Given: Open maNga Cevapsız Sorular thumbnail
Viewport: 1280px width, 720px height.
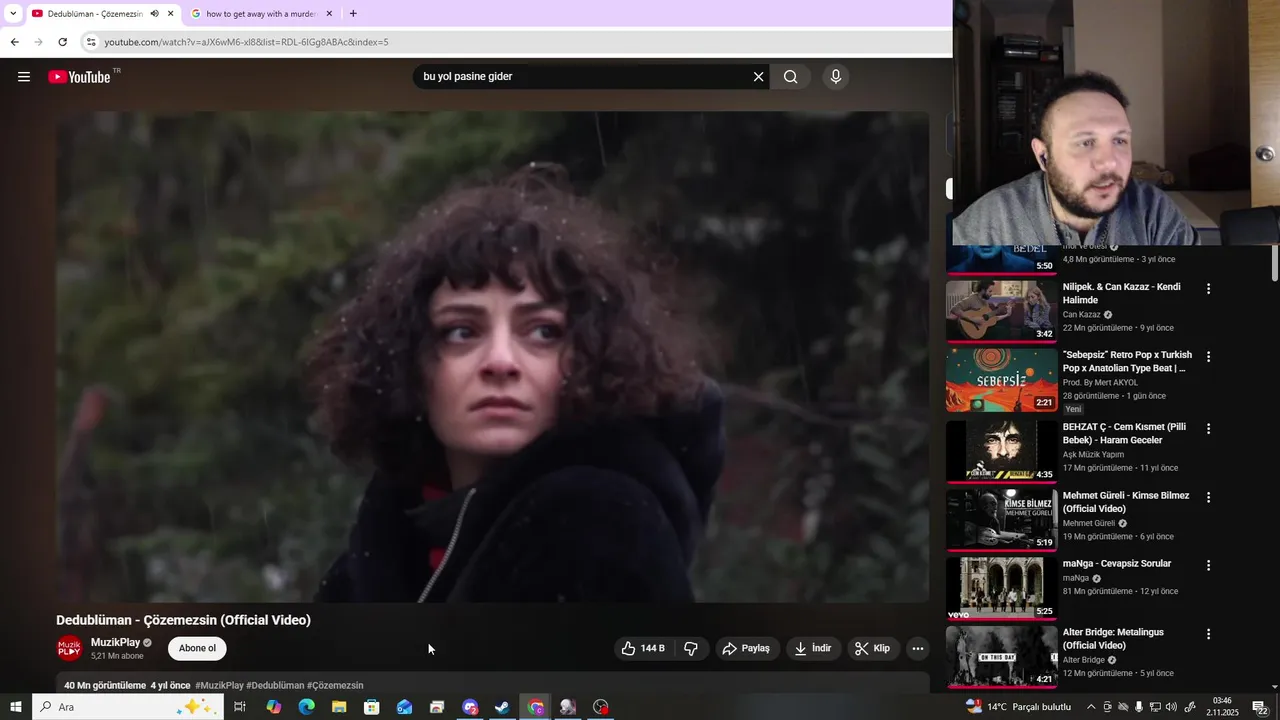Looking at the screenshot, I should click(x=1001, y=588).
